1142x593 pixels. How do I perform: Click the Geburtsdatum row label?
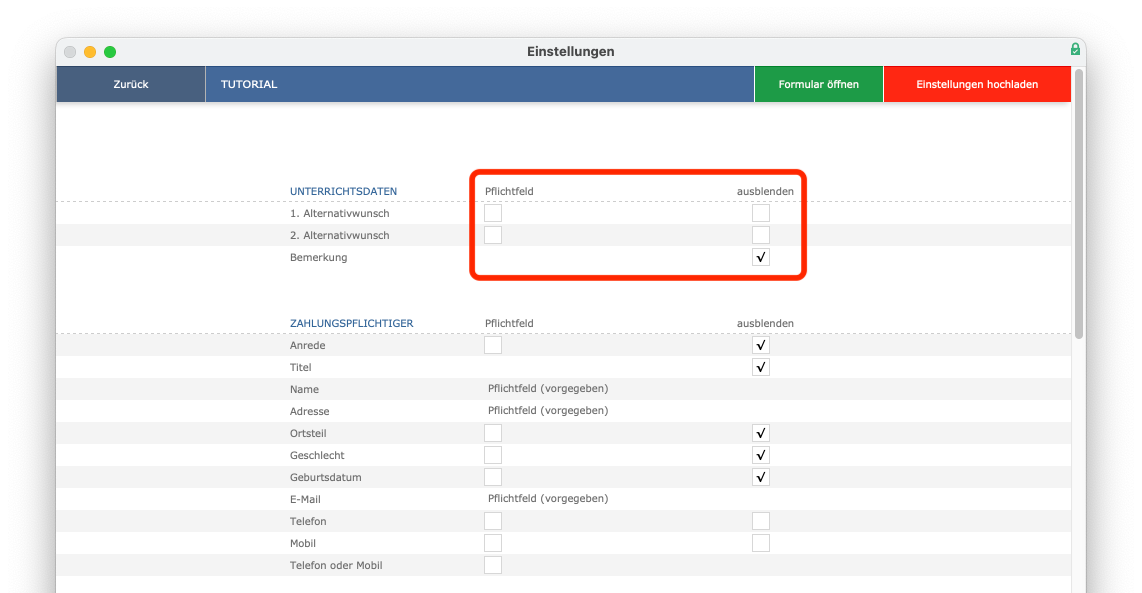[x=326, y=477]
